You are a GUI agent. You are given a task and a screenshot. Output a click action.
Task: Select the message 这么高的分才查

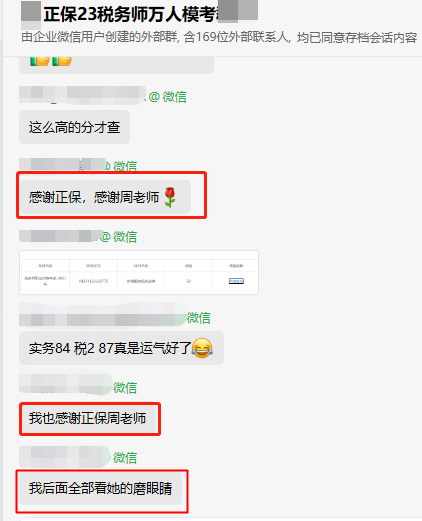point(74,127)
